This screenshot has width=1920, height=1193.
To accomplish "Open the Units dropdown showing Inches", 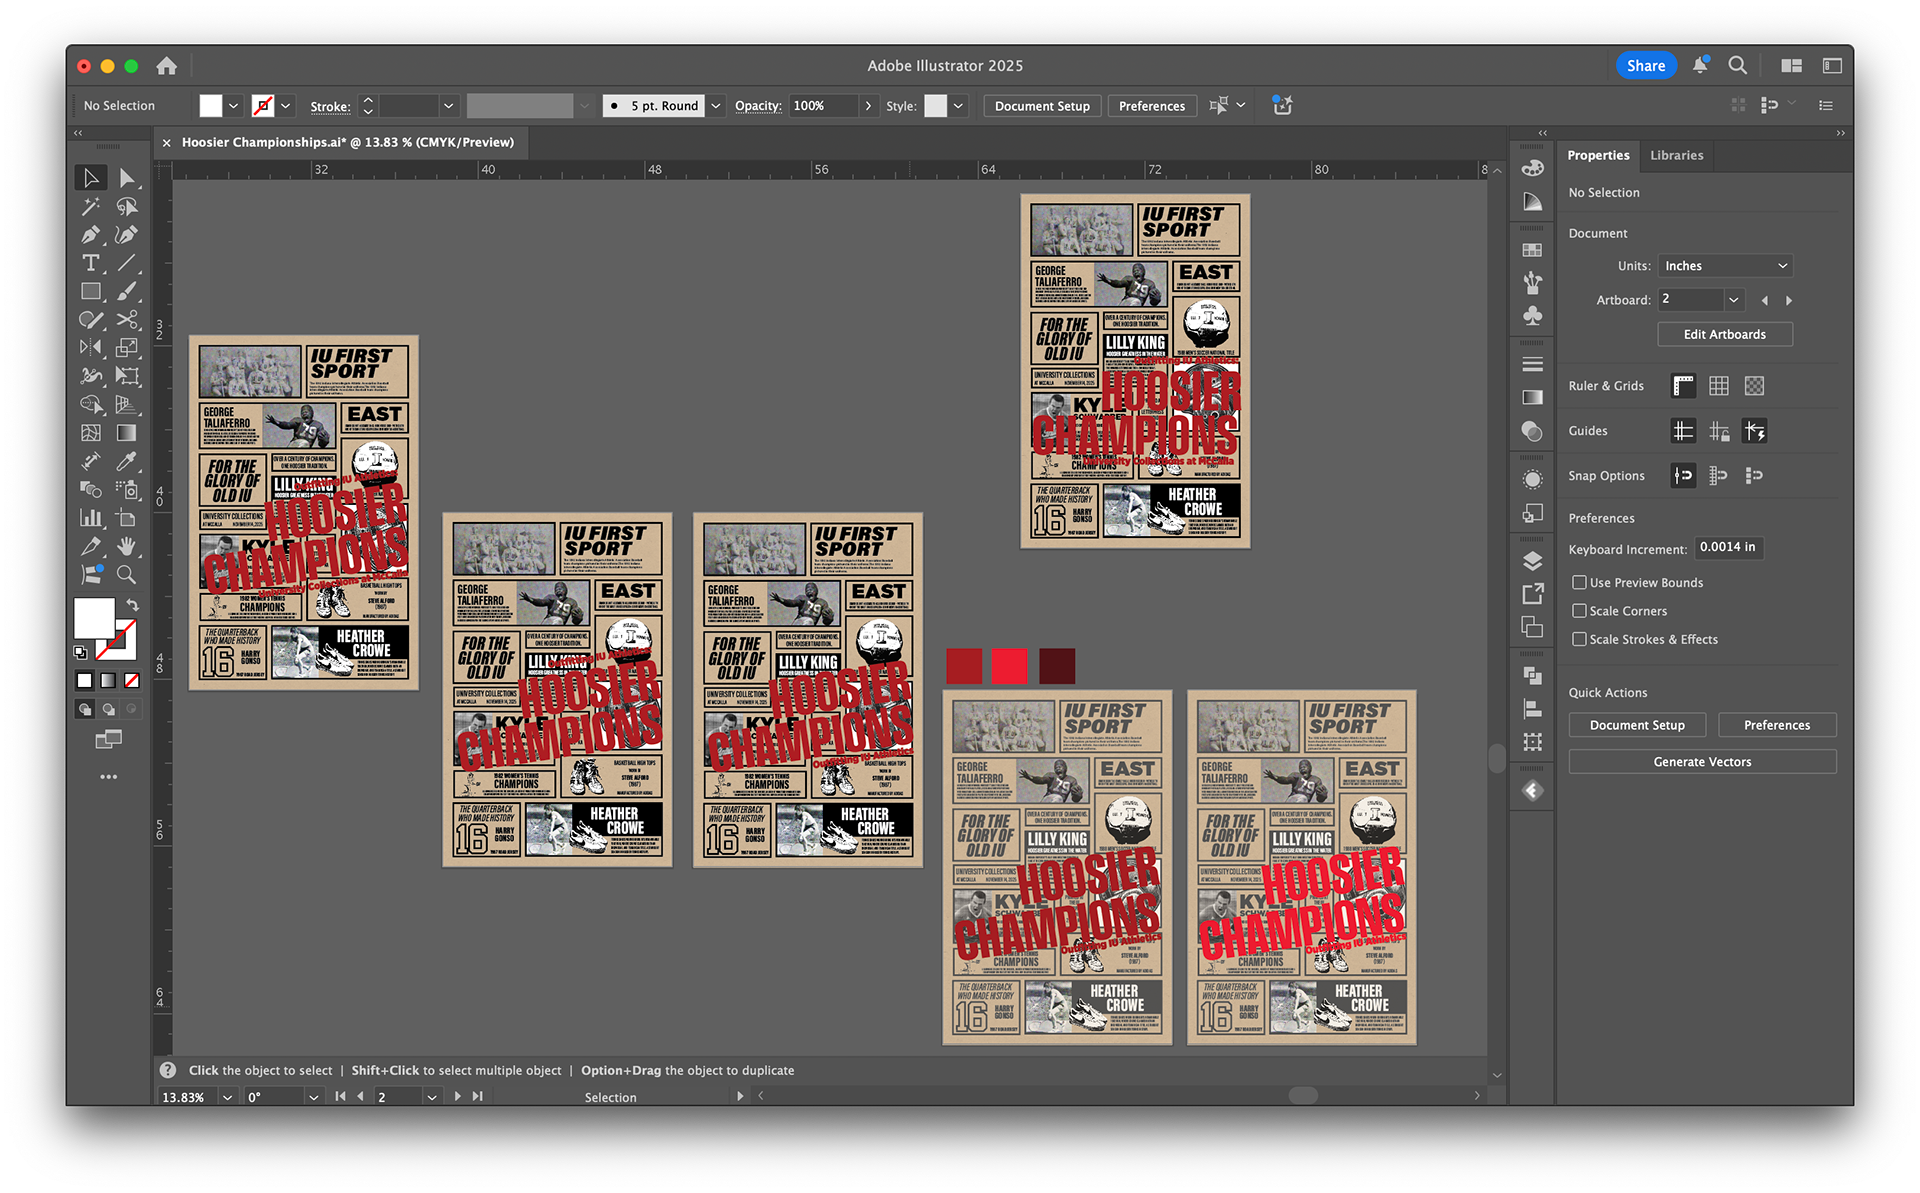I will (x=1725, y=265).
